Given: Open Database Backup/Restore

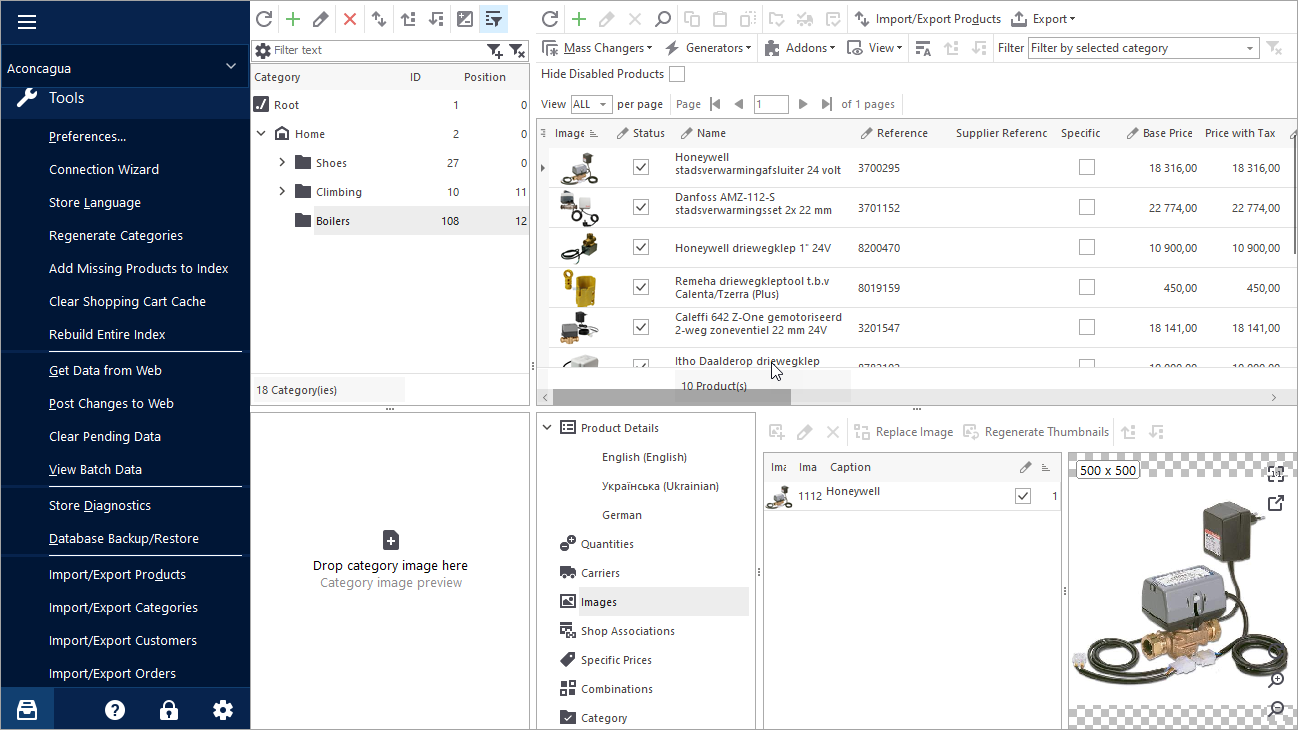Looking at the screenshot, I should (x=124, y=538).
